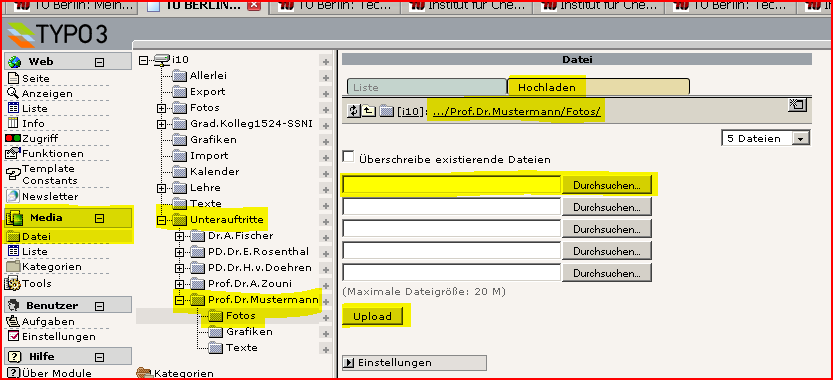Go up one folder level icon
833x380 pixels.
click(x=369, y=111)
